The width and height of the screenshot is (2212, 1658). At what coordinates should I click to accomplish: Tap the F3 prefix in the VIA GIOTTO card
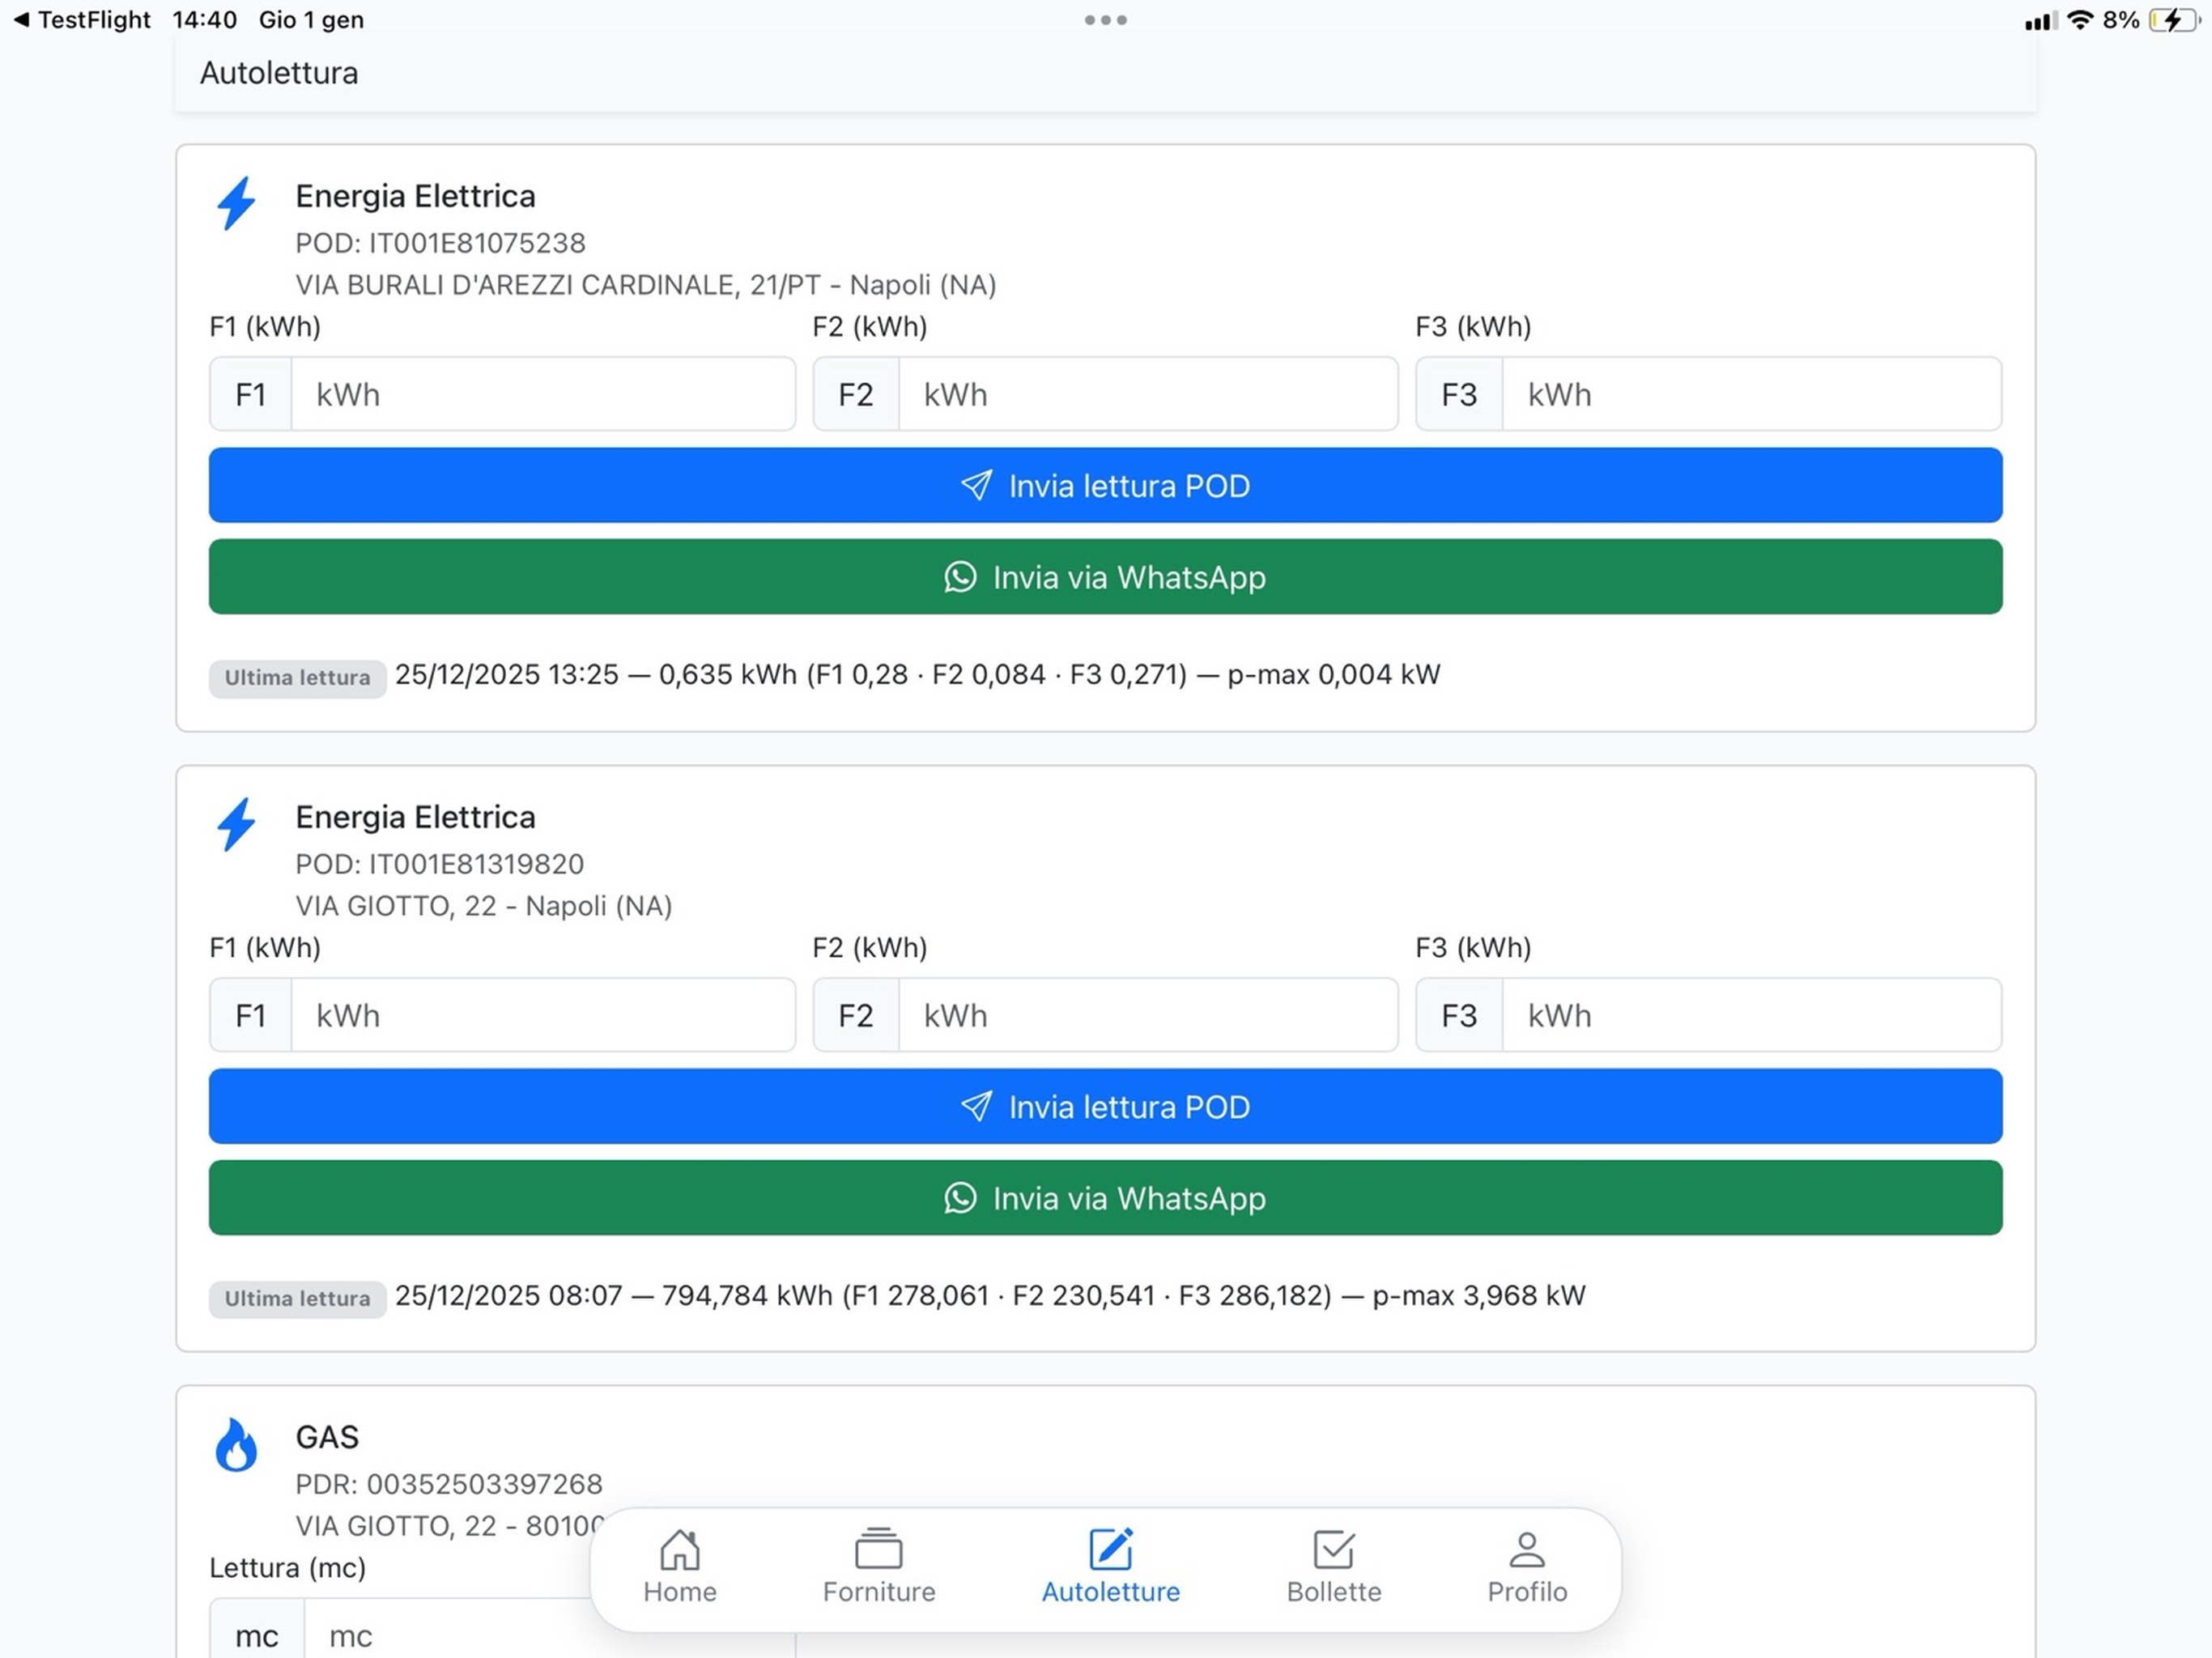[1459, 1015]
